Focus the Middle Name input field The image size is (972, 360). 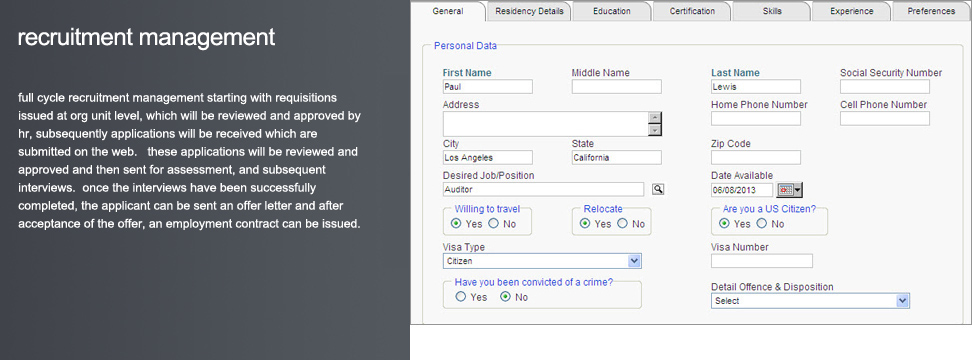(x=616, y=87)
